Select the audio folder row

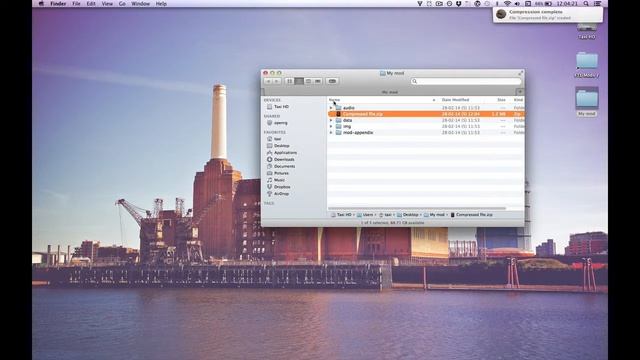(426, 108)
